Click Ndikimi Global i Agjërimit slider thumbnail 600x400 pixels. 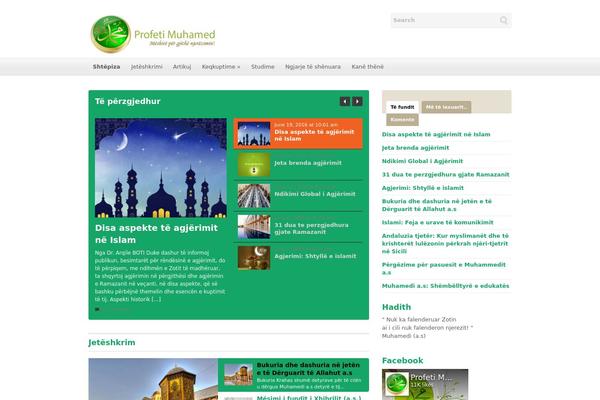point(254,196)
